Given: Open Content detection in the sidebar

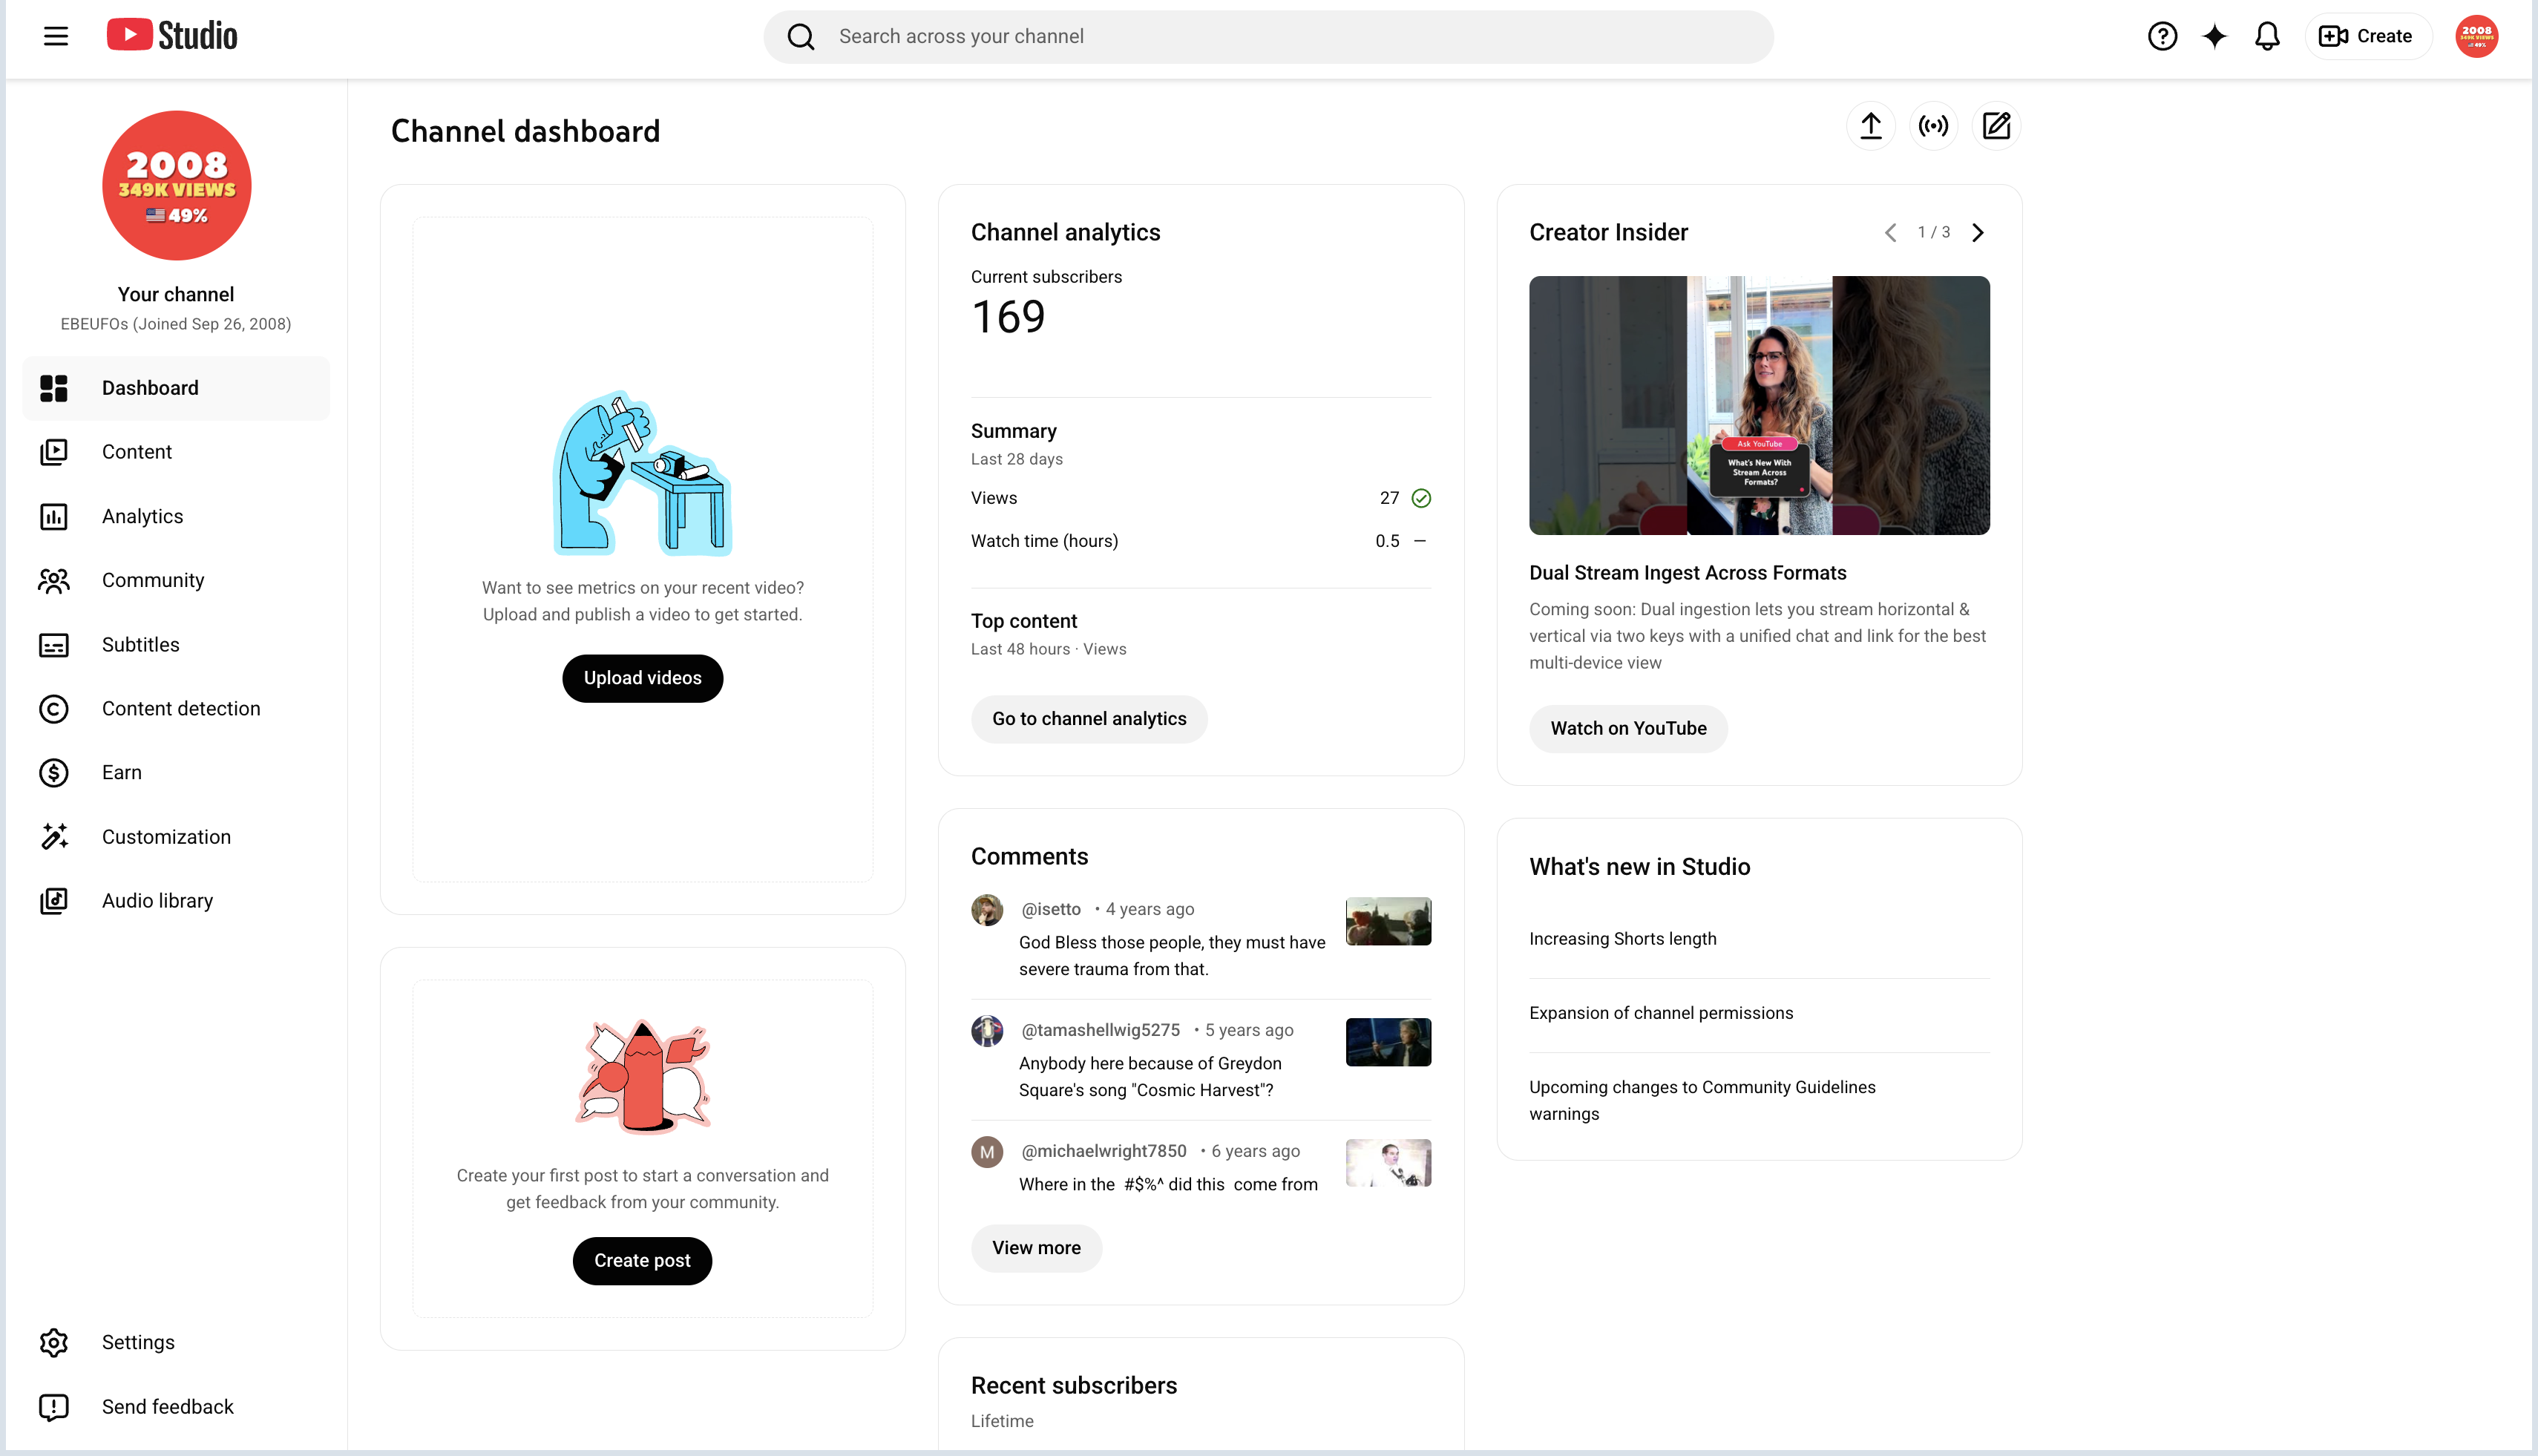Looking at the screenshot, I should tap(176, 709).
